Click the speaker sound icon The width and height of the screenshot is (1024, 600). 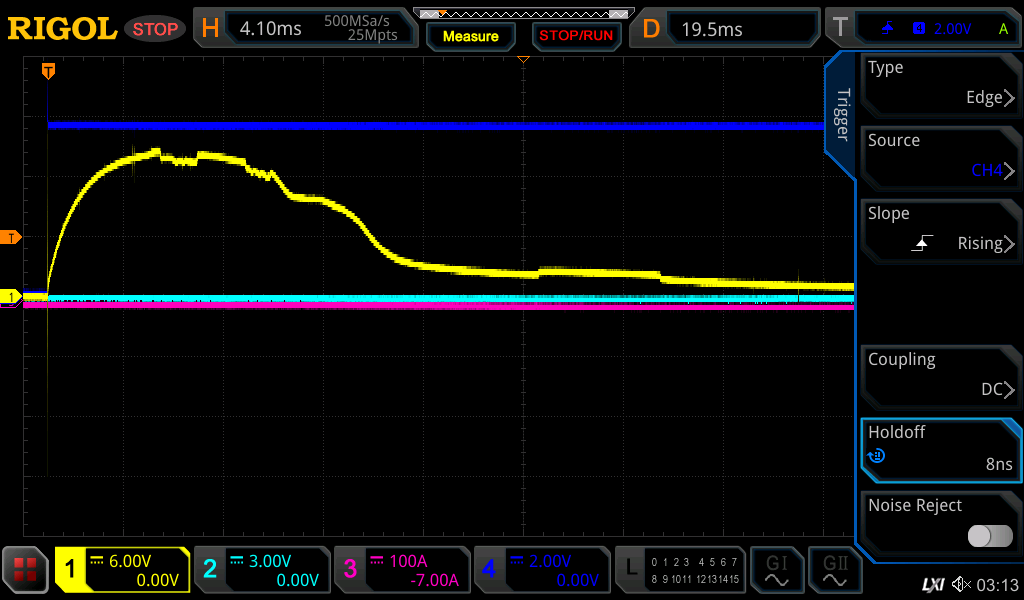[961, 583]
